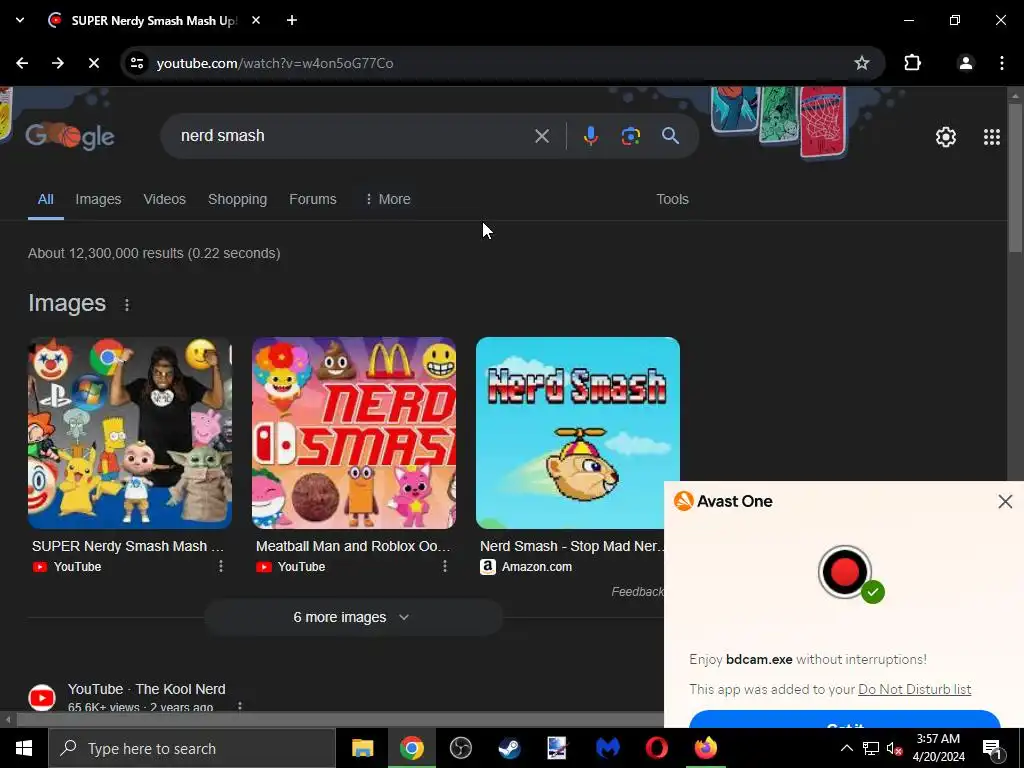Click the Got it button in Avast
Image resolution: width=1024 pixels, height=768 pixels.
pyautogui.click(x=844, y=720)
